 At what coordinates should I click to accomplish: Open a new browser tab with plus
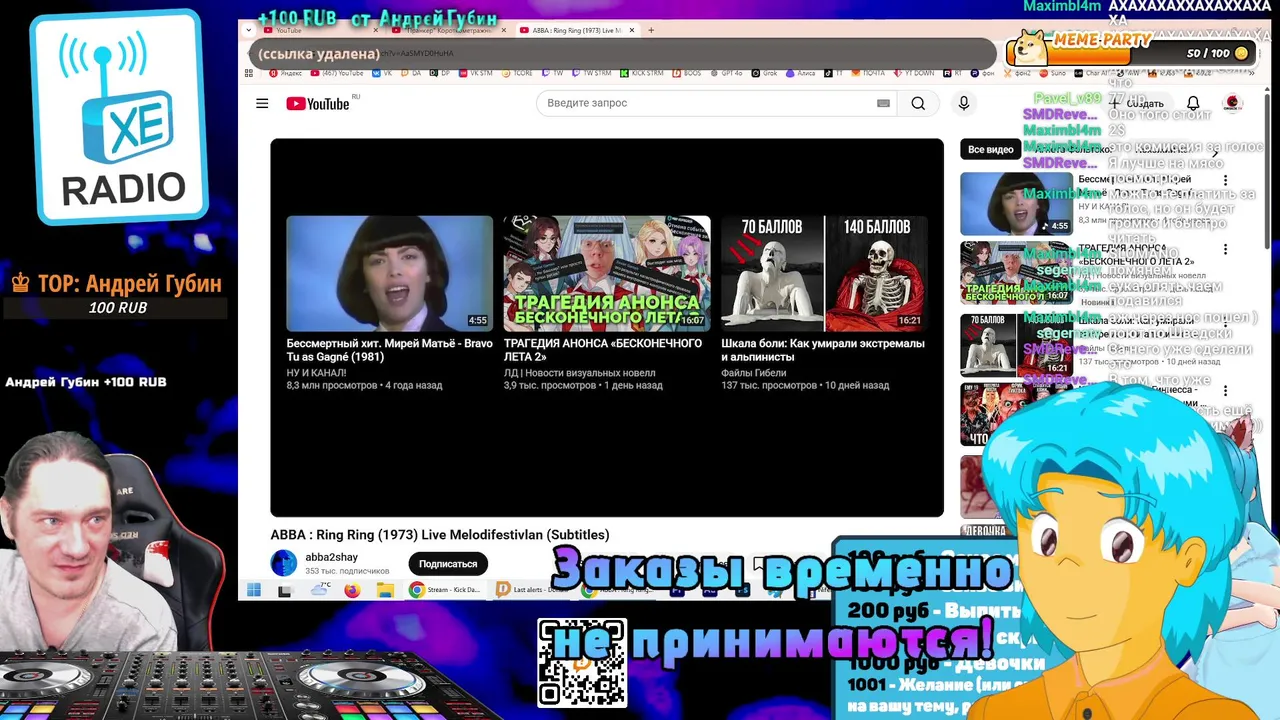pos(651,30)
